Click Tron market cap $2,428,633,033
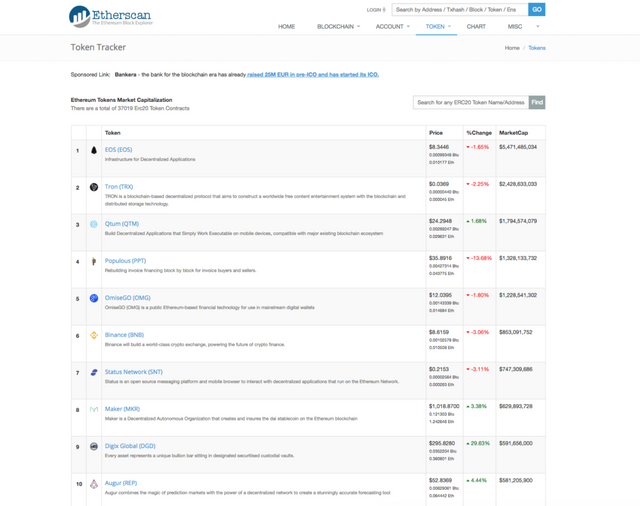640x506 pixels. pos(518,184)
